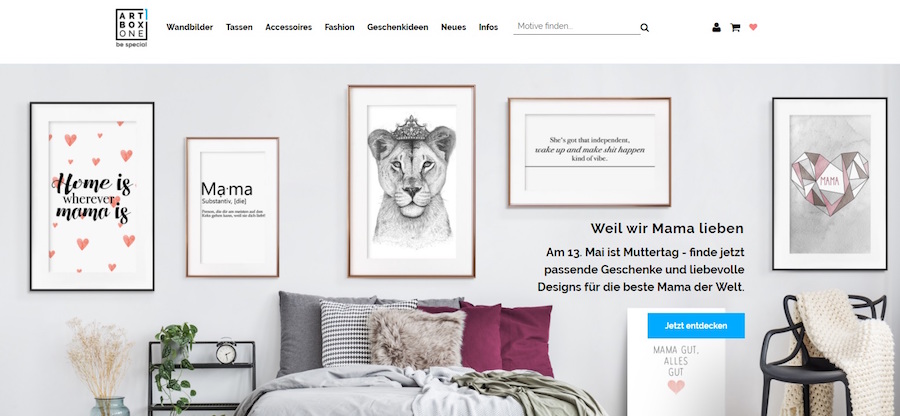Select the 'make shit happen' quote poster
Viewport: 900px width, 416px height.
[x=589, y=152]
